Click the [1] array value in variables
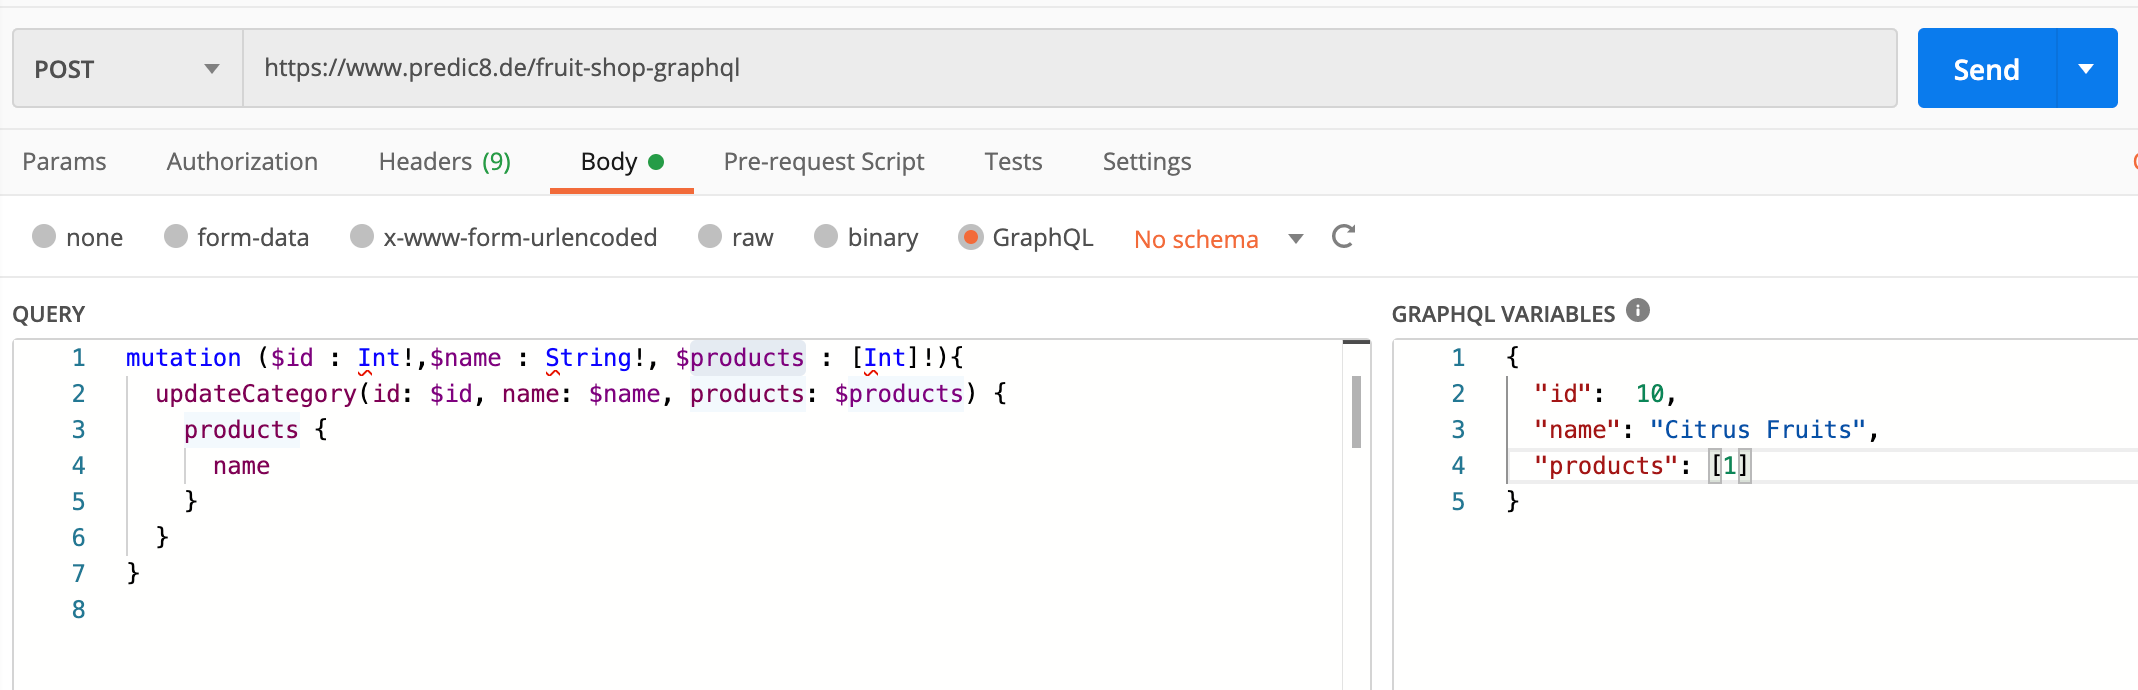This screenshot has height=690, width=2138. coord(1730,466)
